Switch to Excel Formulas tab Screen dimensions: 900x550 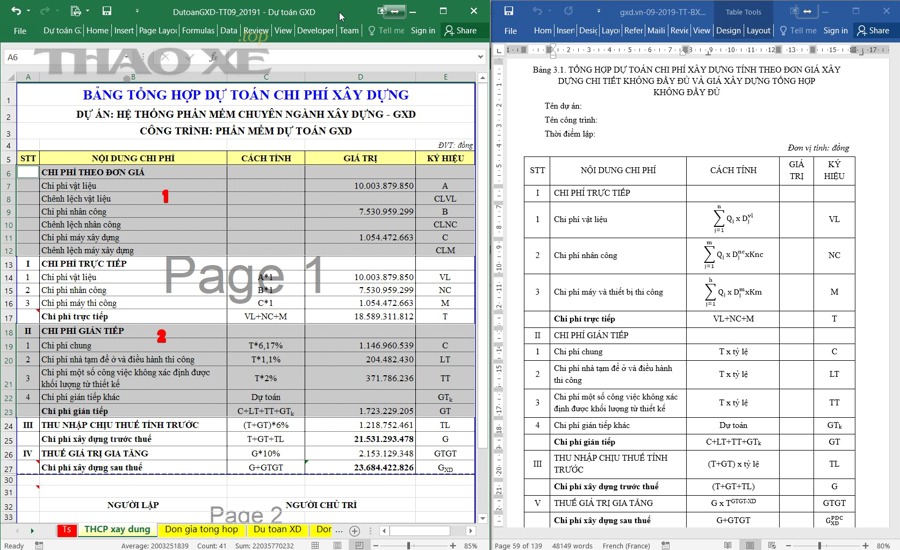198,30
